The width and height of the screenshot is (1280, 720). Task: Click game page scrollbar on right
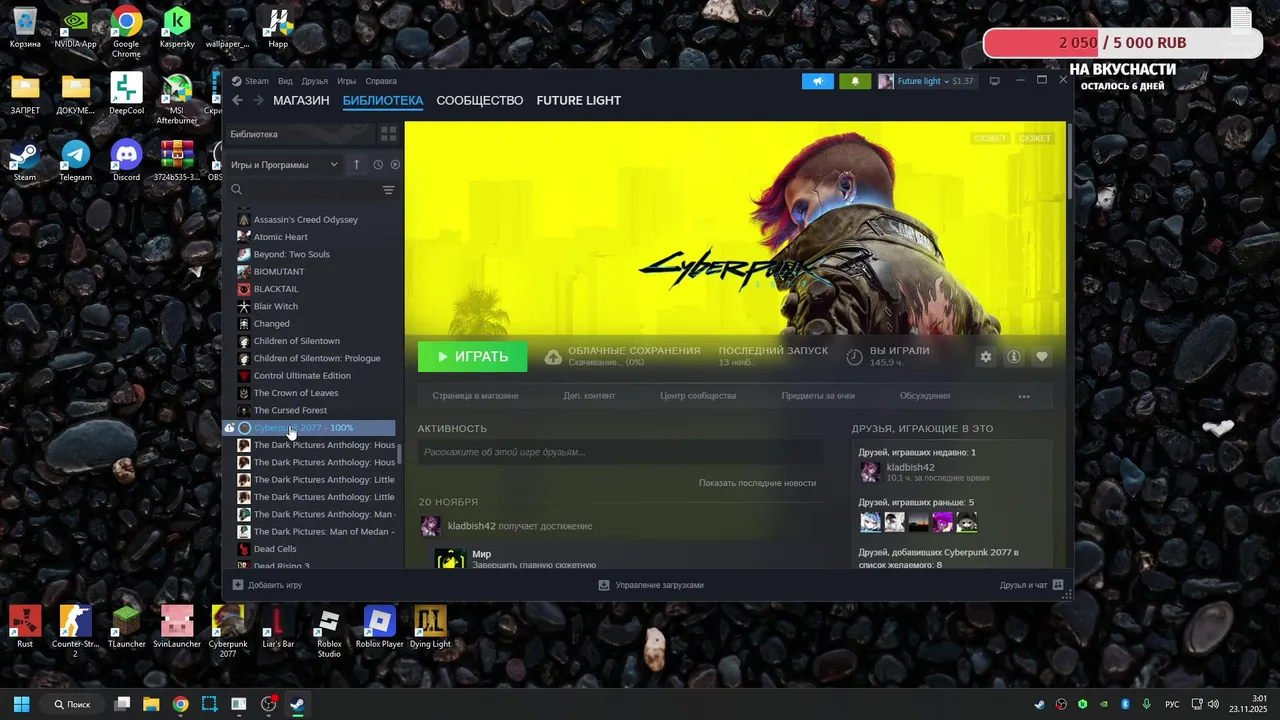pos(1069,162)
